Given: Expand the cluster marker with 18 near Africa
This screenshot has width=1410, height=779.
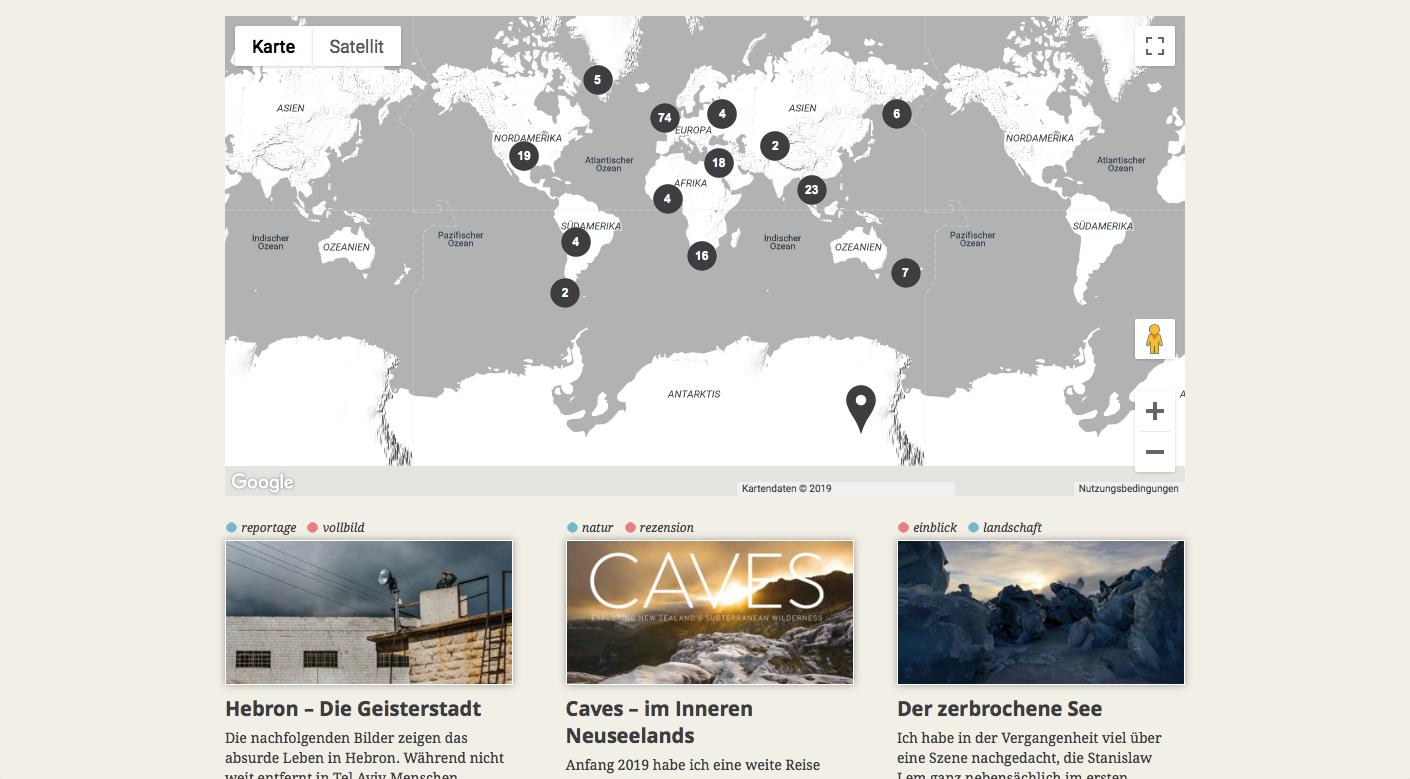Looking at the screenshot, I should point(718,162).
